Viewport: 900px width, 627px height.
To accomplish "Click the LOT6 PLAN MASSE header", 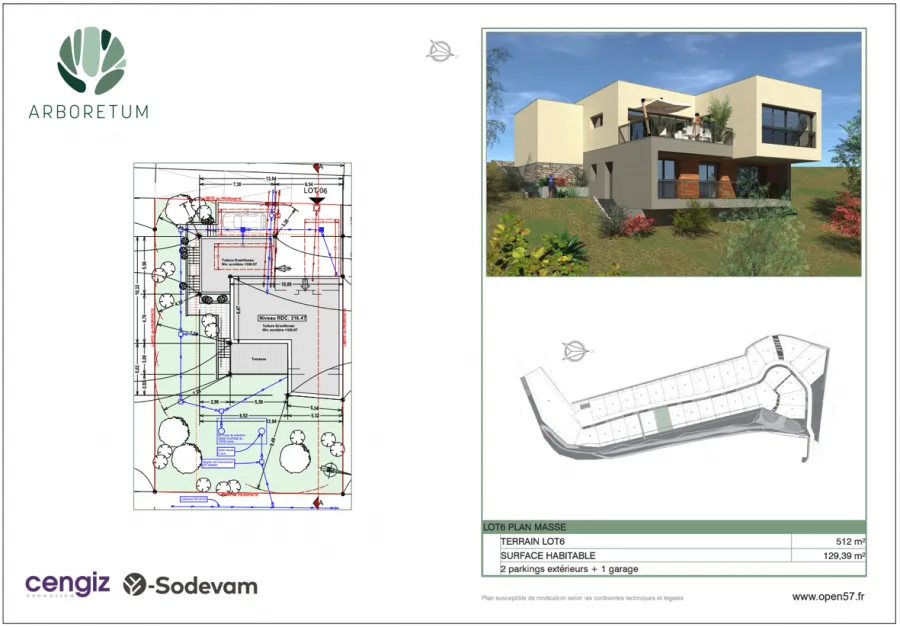I will (673, 527).
